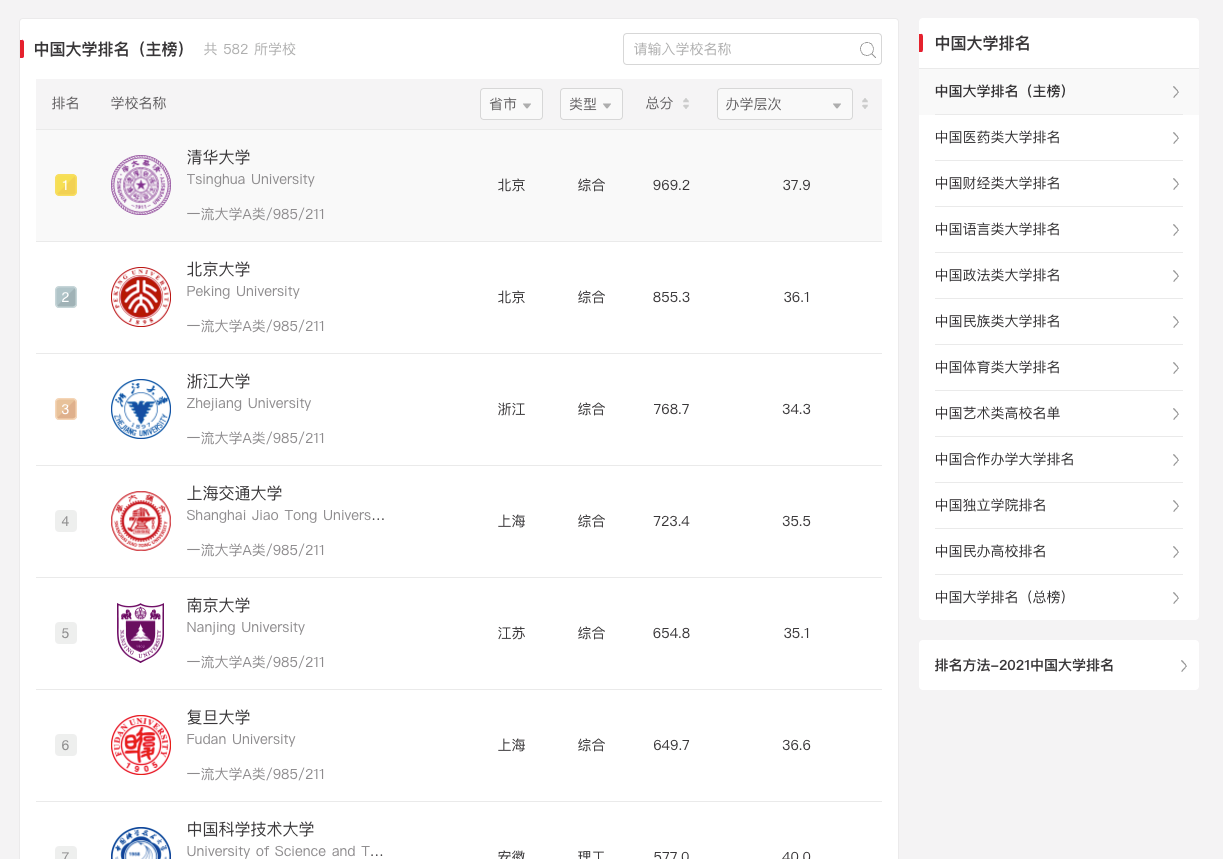The image size is (1223, 859).
Task: Click Tsinghua total score 969.2
Action: [671, 185]
